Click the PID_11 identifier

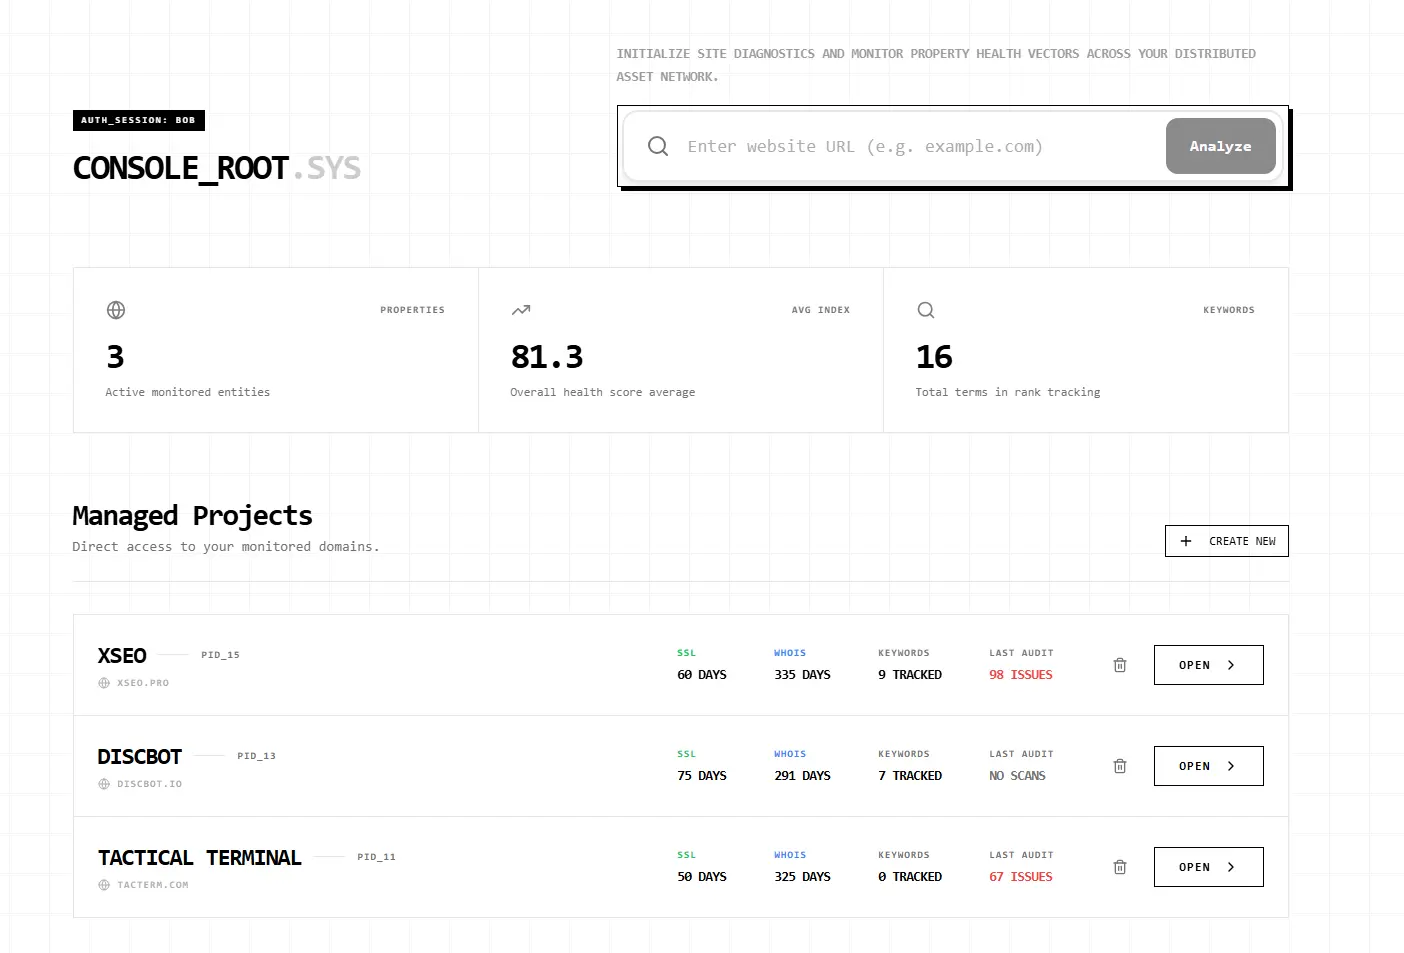coord(376,857)
